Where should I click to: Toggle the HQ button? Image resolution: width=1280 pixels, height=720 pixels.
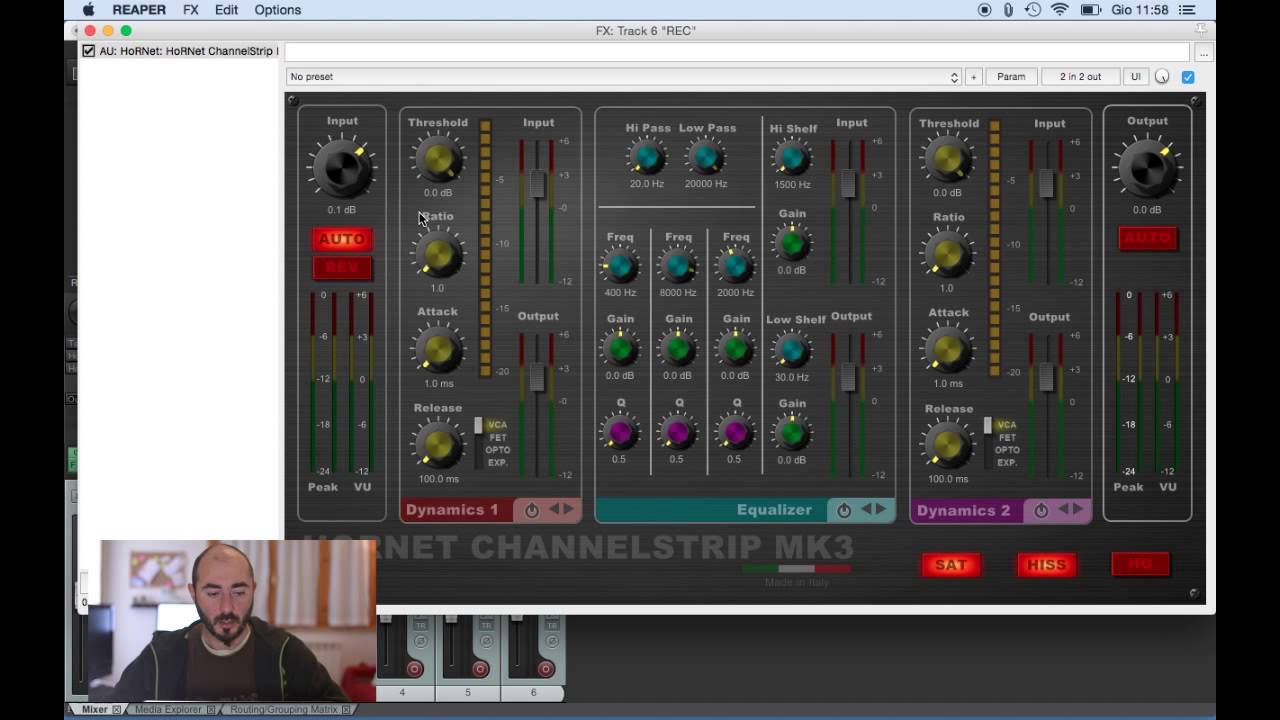pyautogui.click(x=1140, y=565)
